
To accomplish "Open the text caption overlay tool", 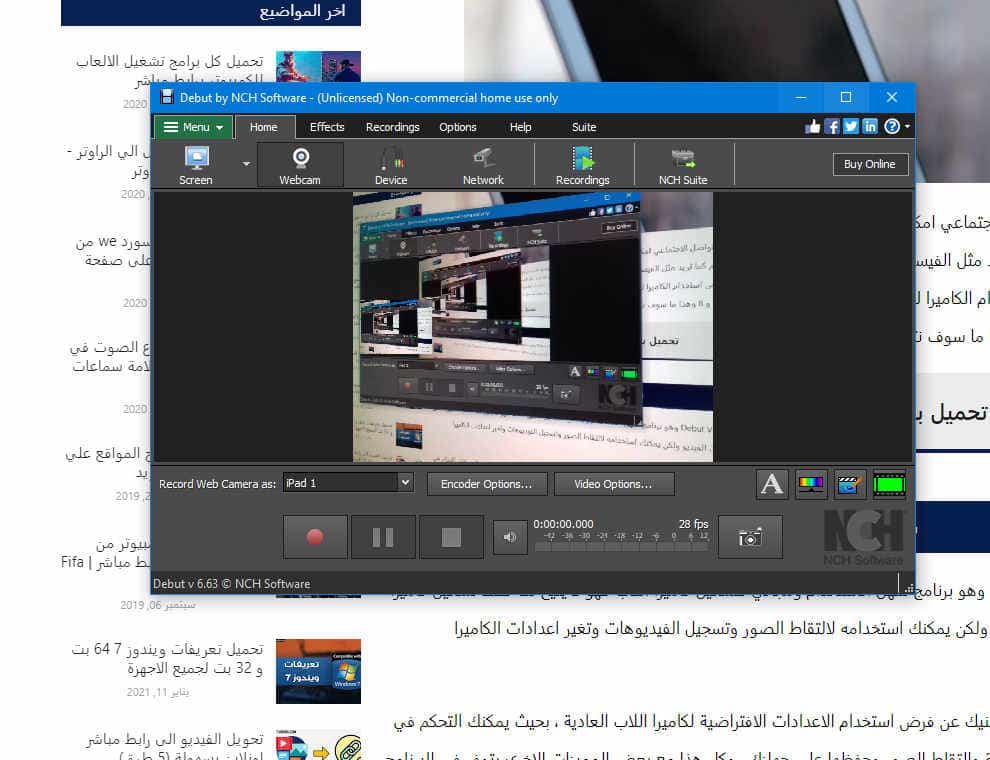I will [x=772, y=485].
